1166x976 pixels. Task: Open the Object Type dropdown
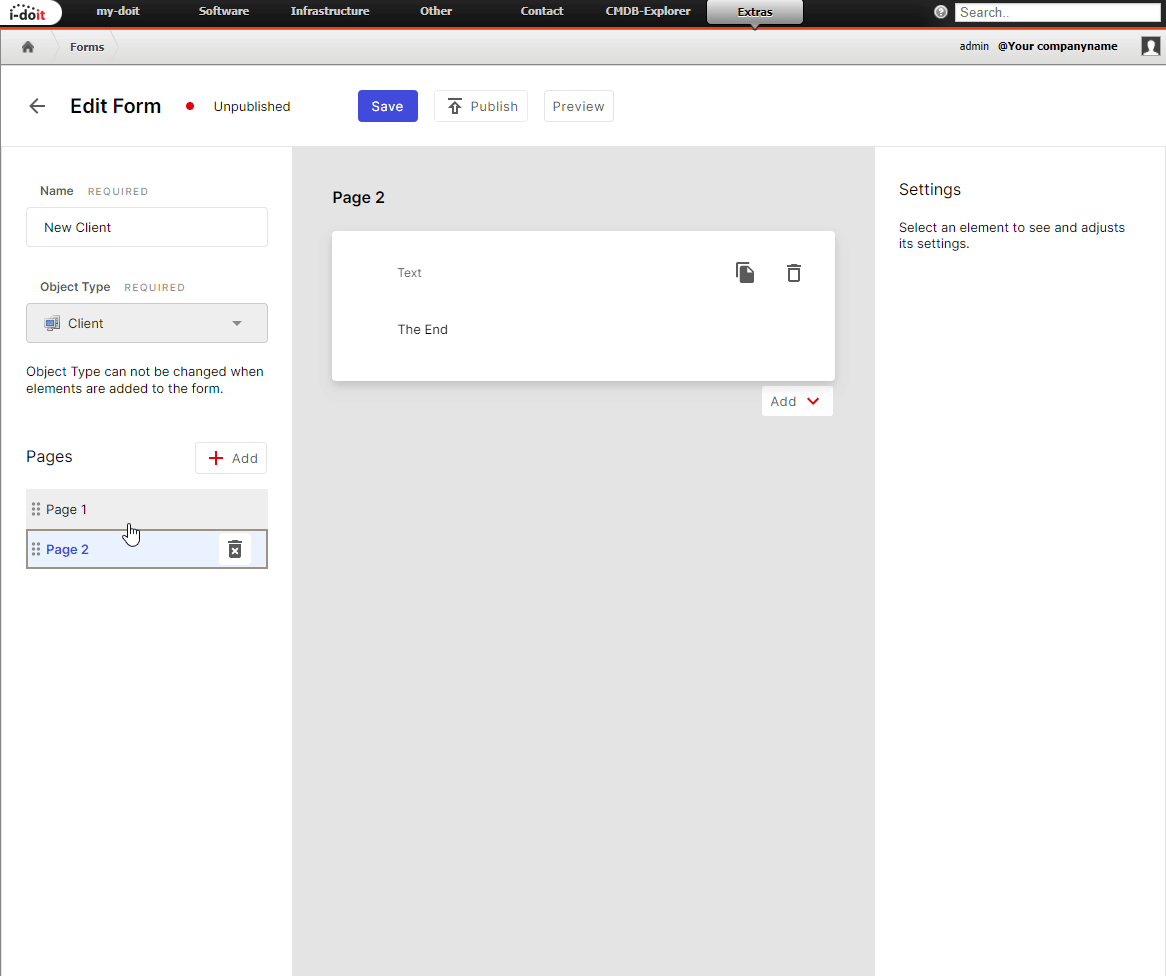tap(147, 323)
